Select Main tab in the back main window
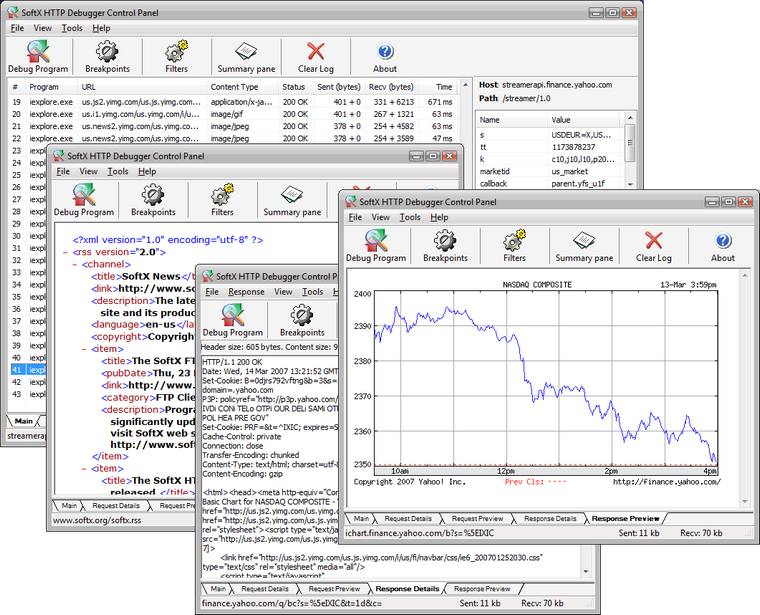 point(23,421)
